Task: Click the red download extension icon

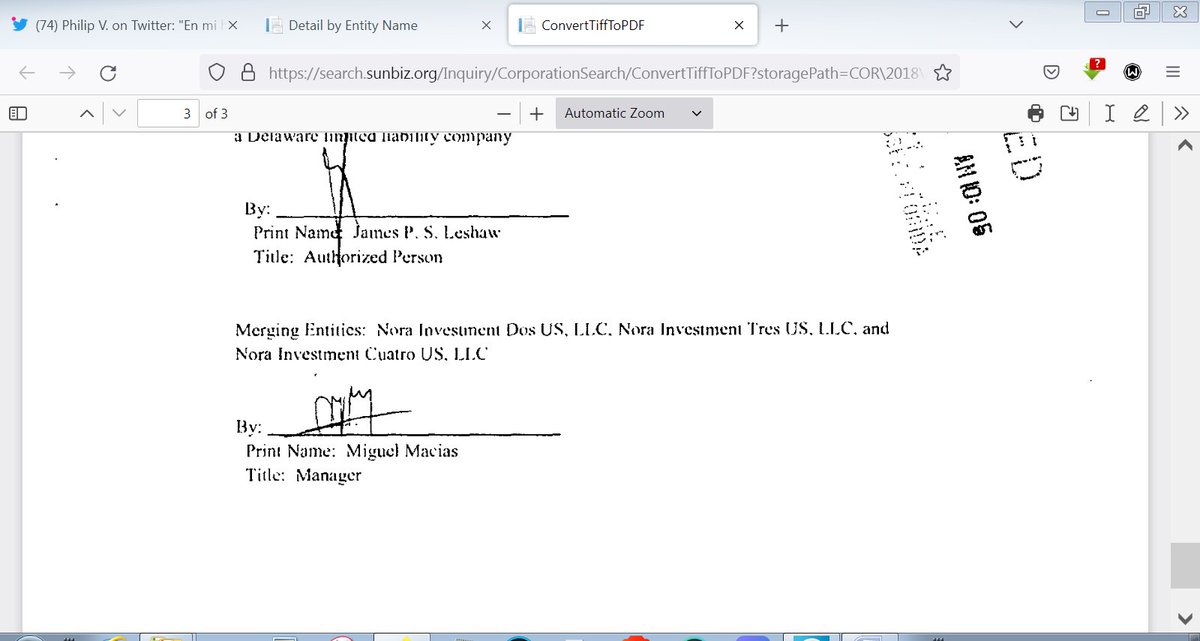Action: point(1094,71)
